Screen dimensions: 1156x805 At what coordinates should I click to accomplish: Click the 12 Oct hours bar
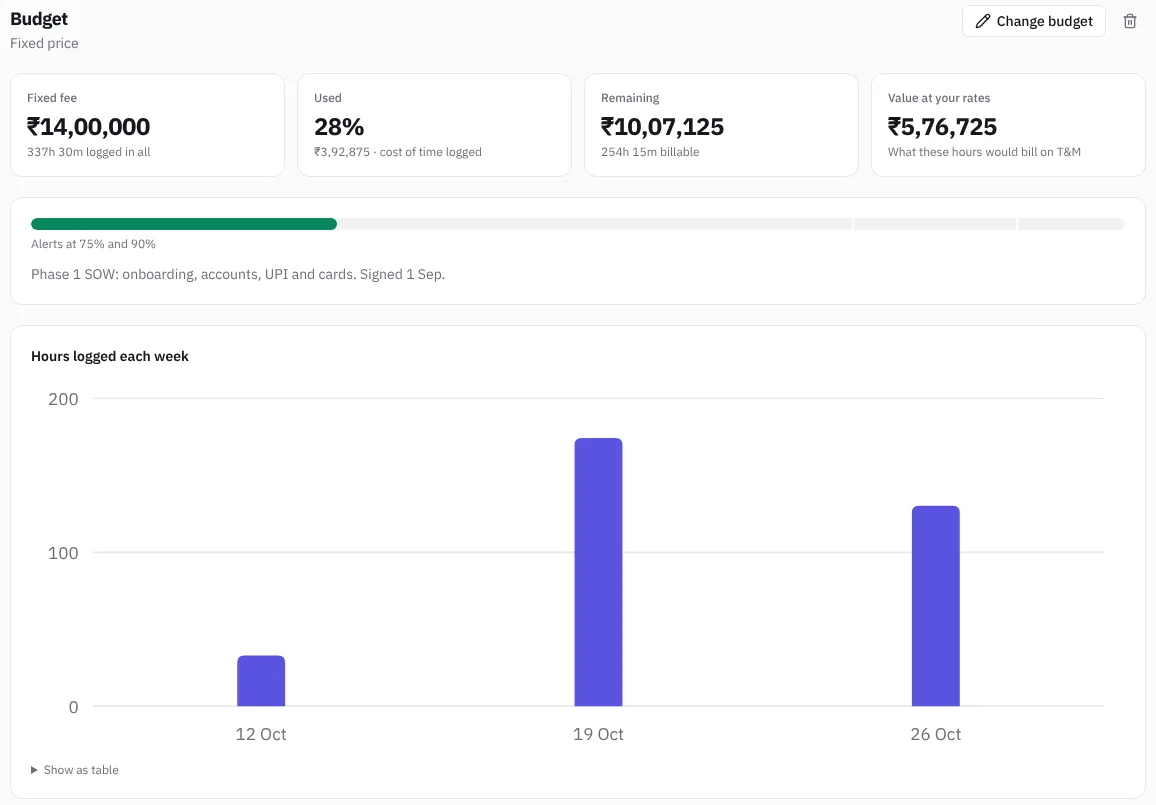[261, 680]
